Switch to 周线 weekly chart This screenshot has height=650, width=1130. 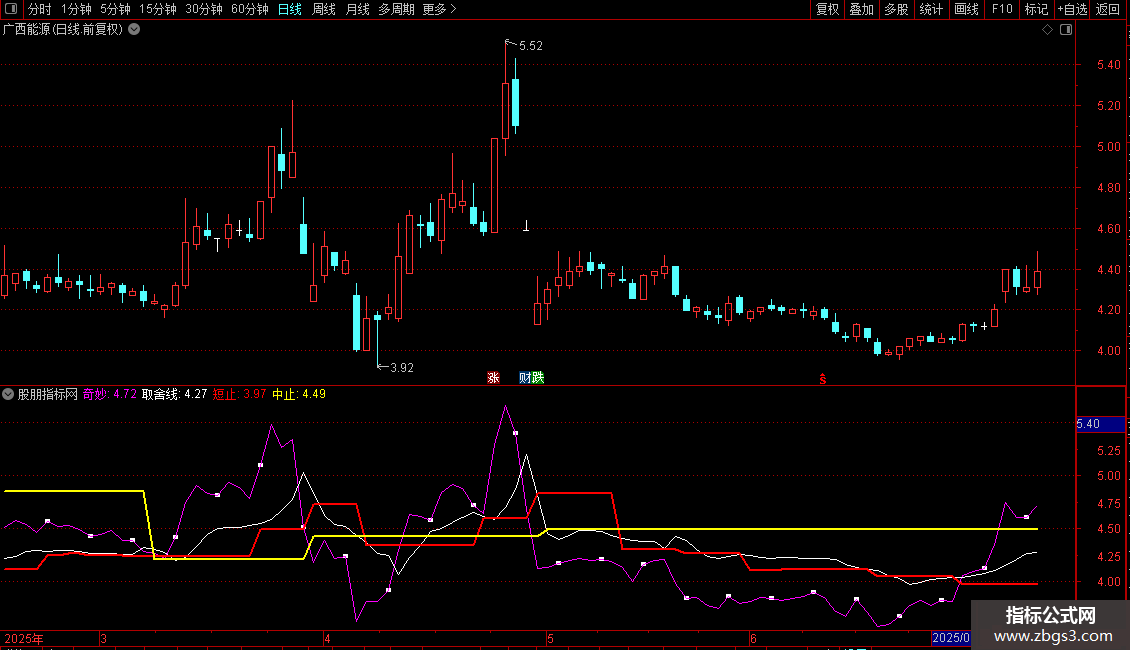[324, 9]
